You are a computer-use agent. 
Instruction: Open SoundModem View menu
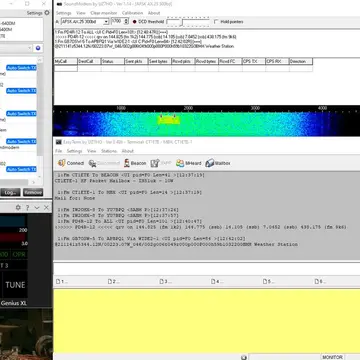[x=81, y=13]
